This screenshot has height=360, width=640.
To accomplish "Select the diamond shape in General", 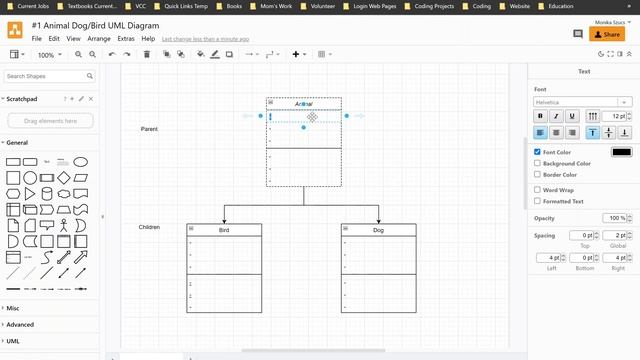I will 64,178.
